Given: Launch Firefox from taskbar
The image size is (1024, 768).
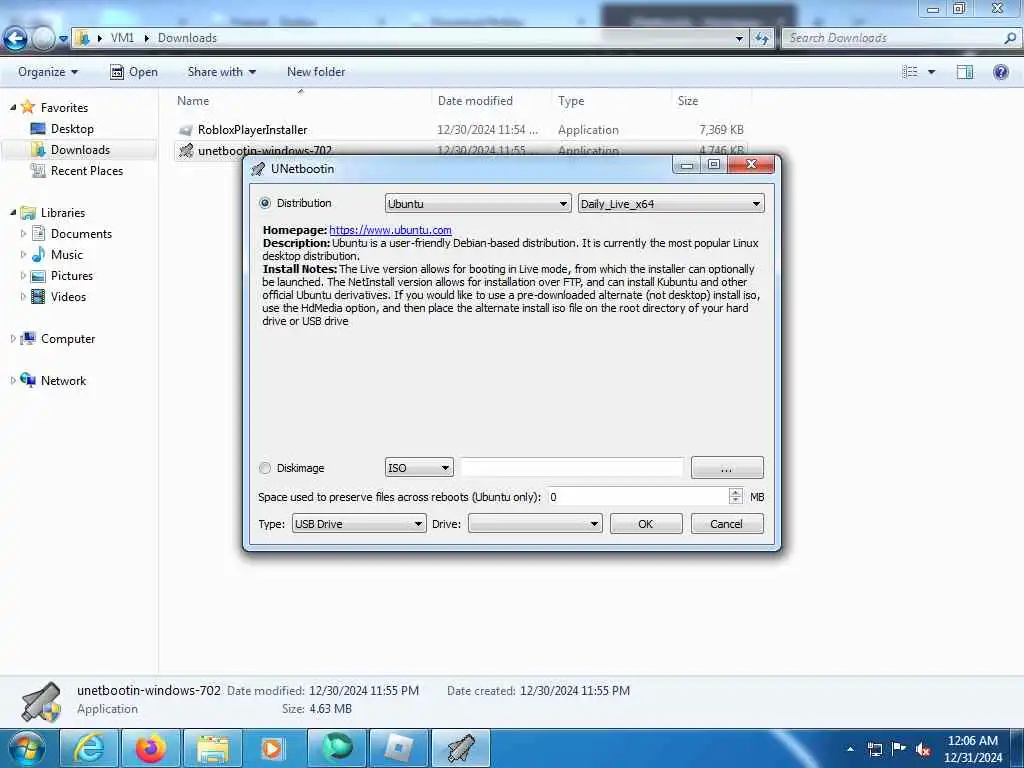Looking at the screenshot, I should [x=151, y=748].
